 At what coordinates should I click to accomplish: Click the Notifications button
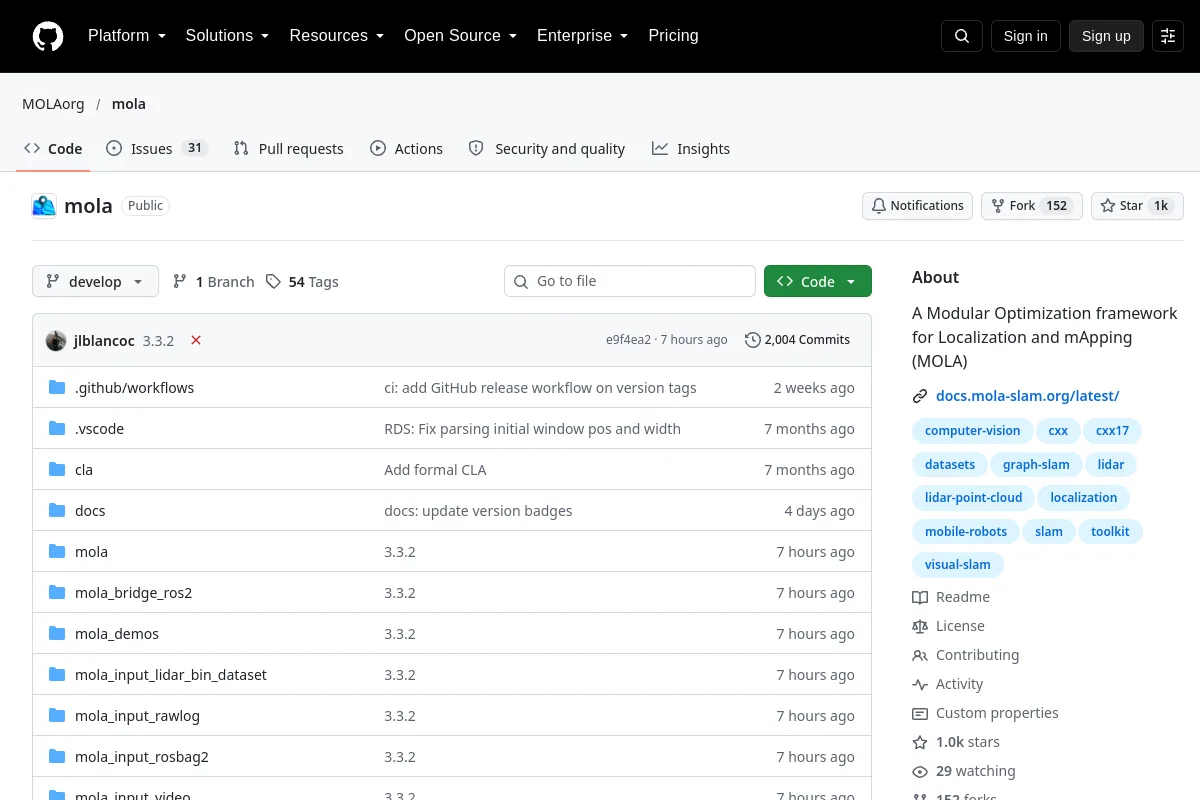pyautogui.click(x=917, y=206)
